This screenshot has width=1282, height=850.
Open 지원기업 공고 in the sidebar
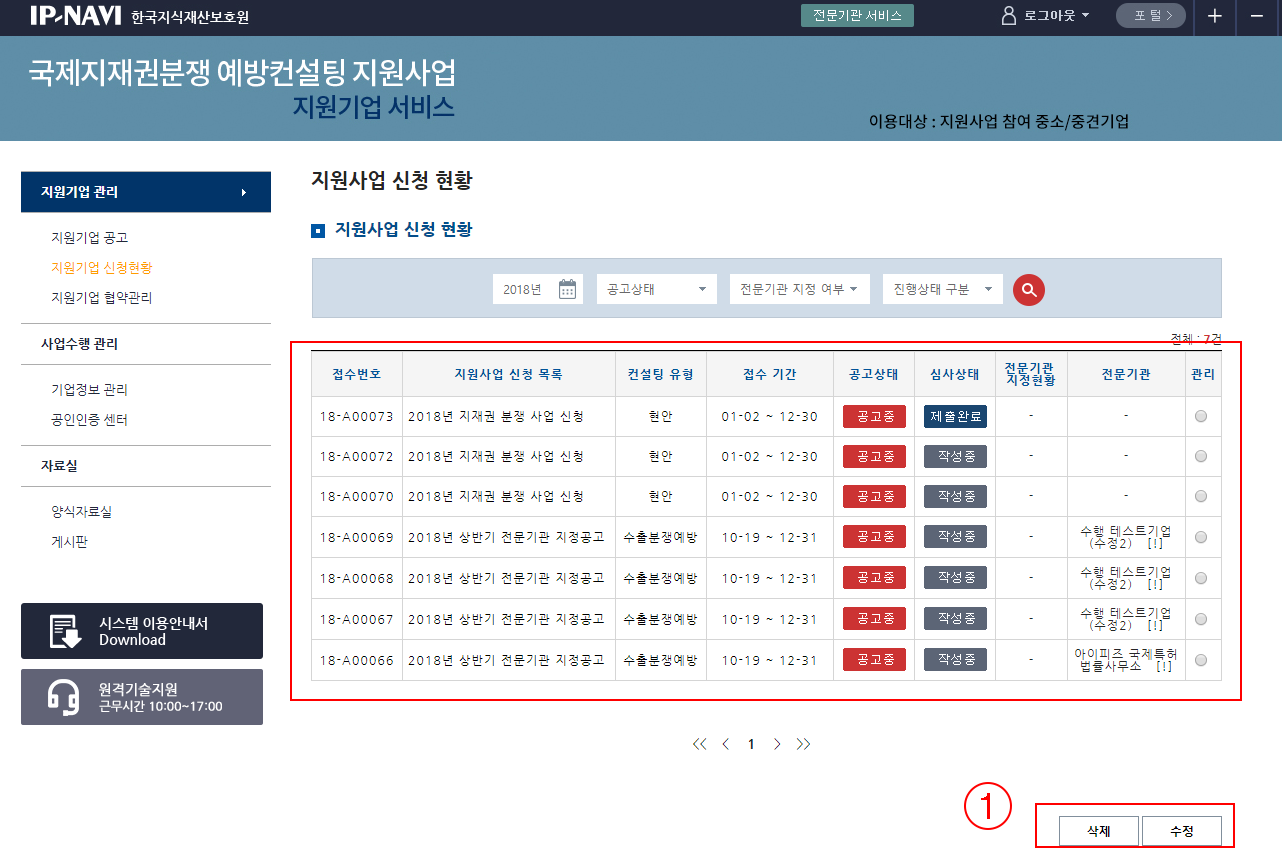tap(89, 238)
